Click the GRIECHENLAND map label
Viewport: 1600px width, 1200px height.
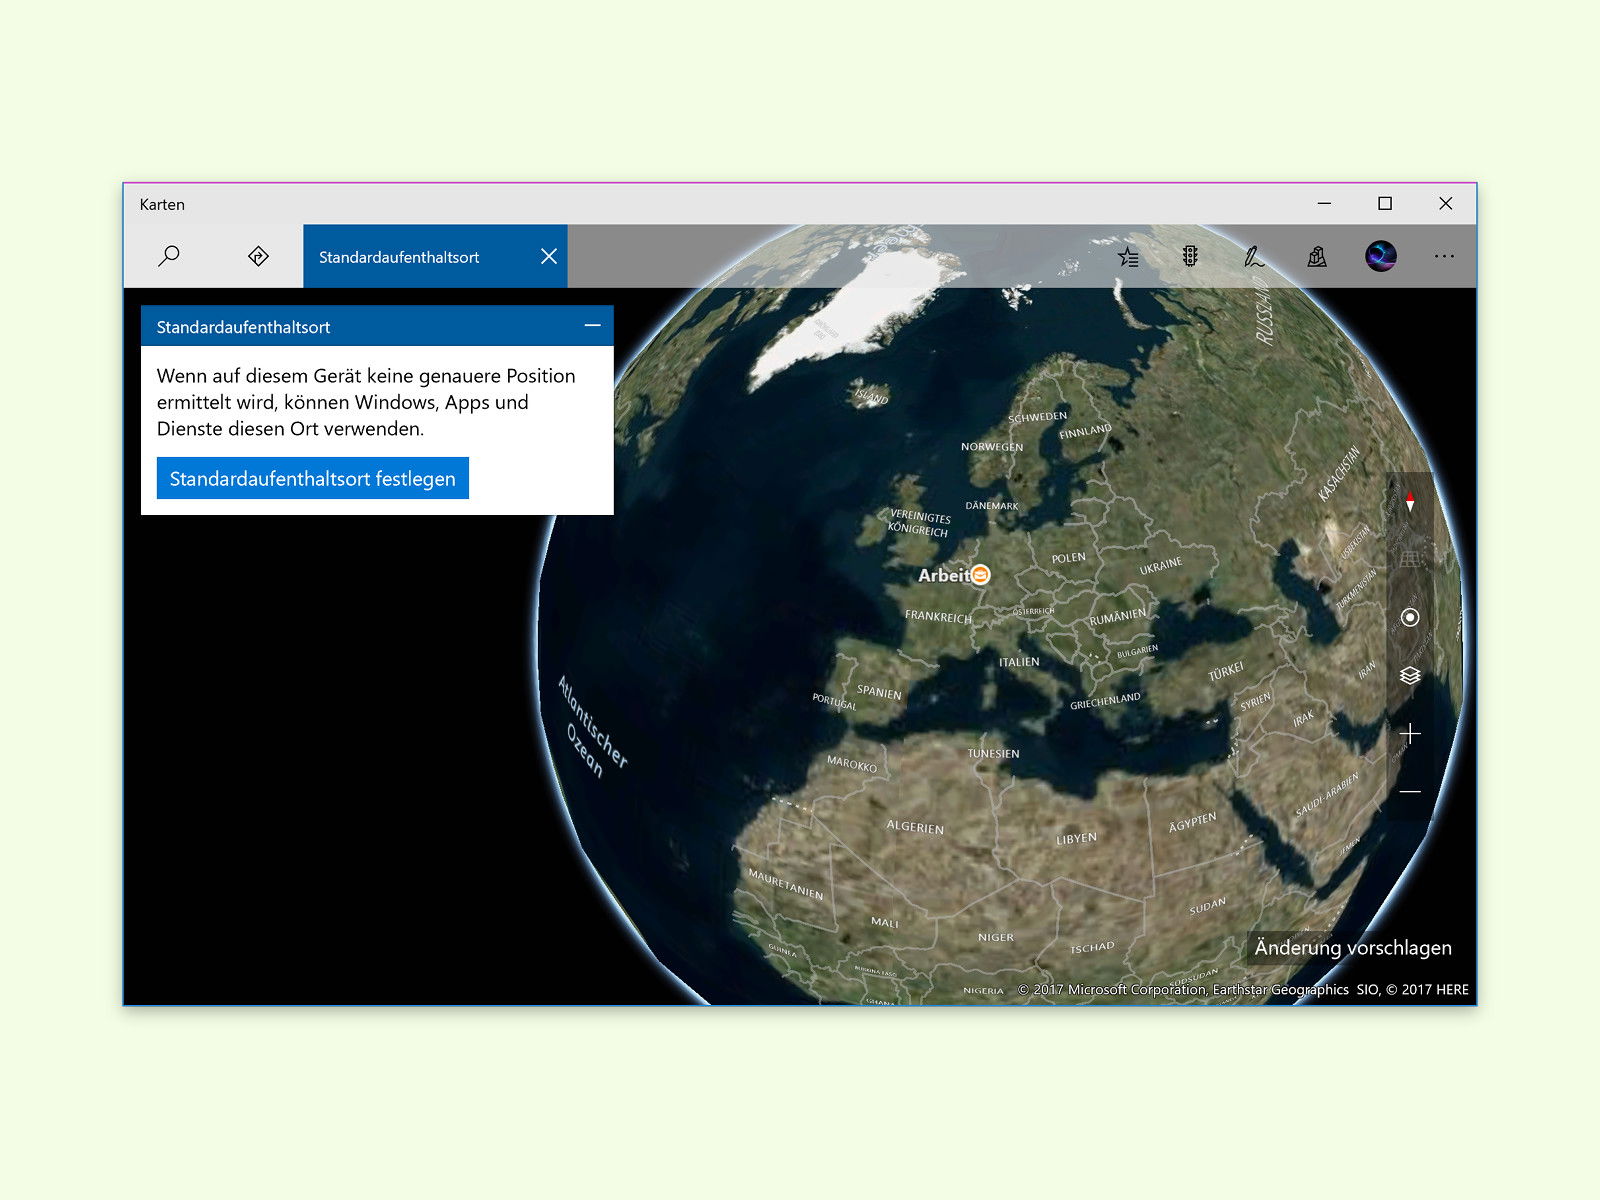pyautogui.click(x=1105, y=701)
